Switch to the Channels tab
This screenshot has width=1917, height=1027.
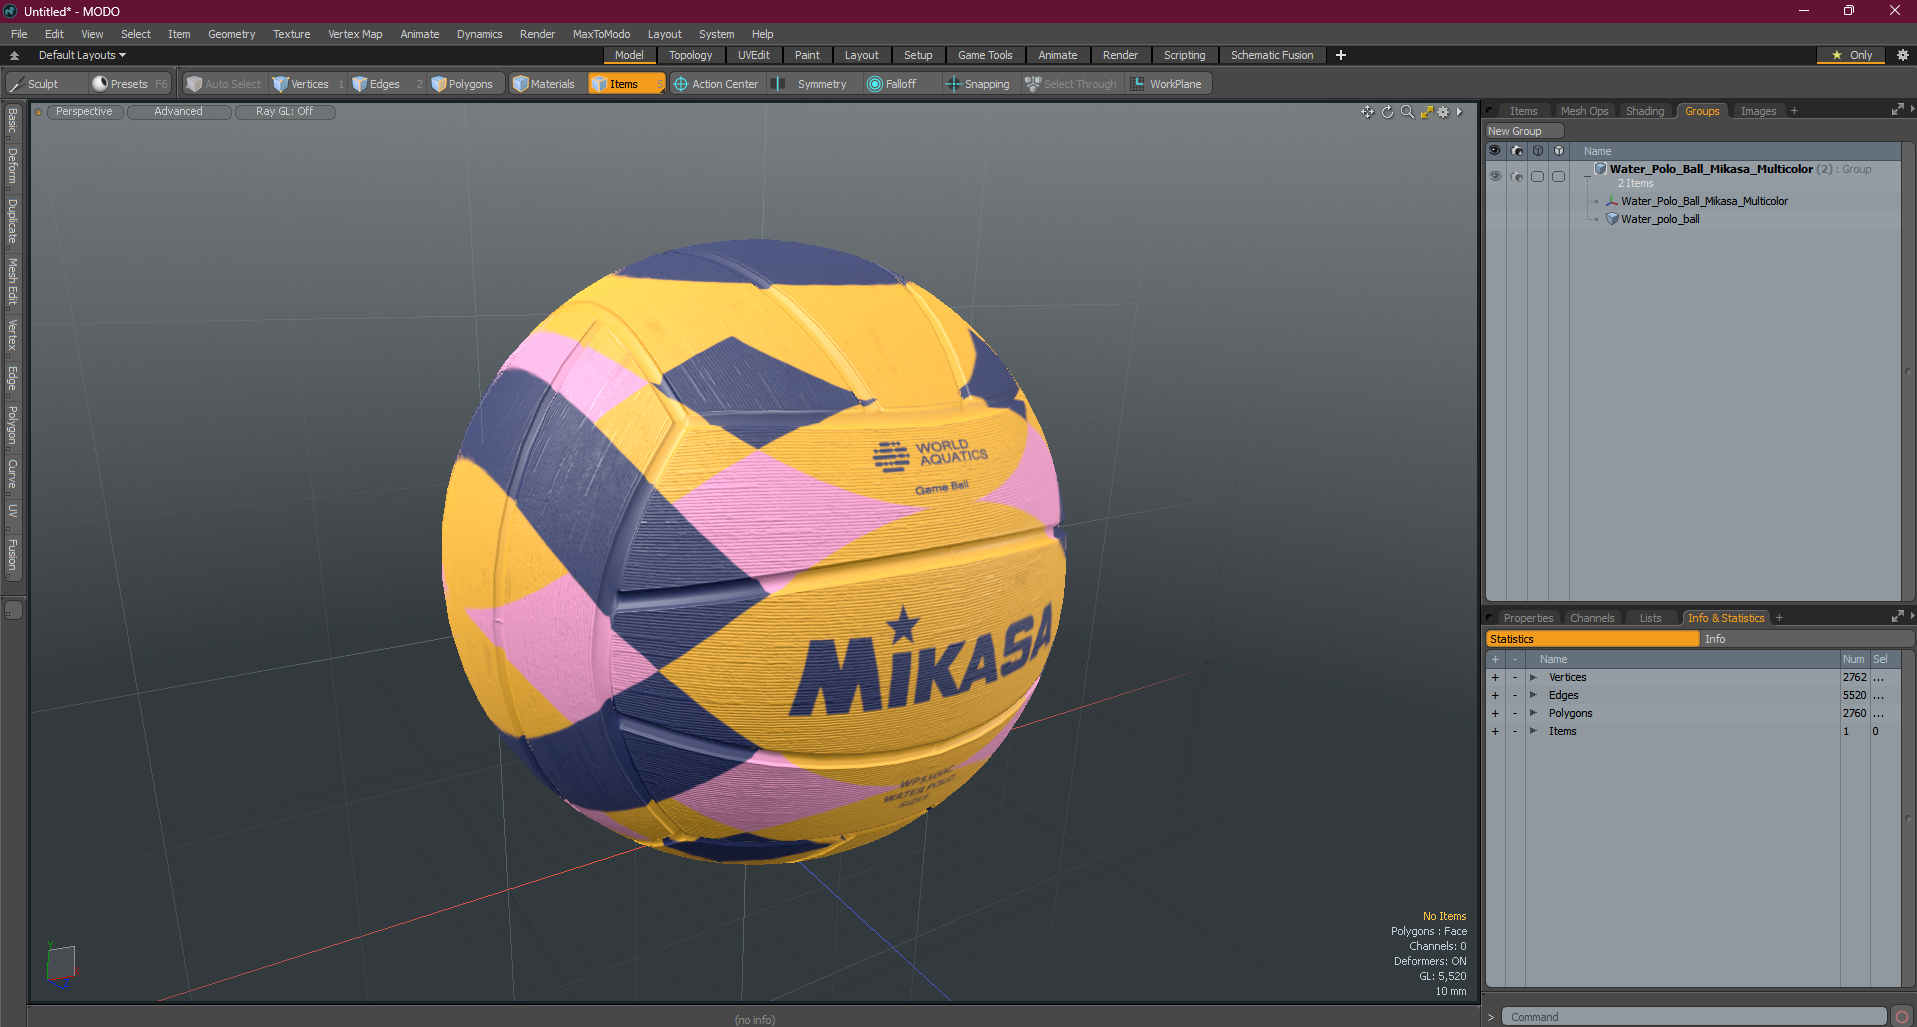[1591, 618]
